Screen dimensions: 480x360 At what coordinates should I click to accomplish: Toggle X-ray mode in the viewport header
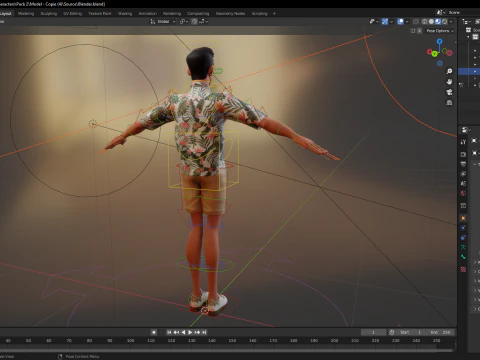[416, 22]
